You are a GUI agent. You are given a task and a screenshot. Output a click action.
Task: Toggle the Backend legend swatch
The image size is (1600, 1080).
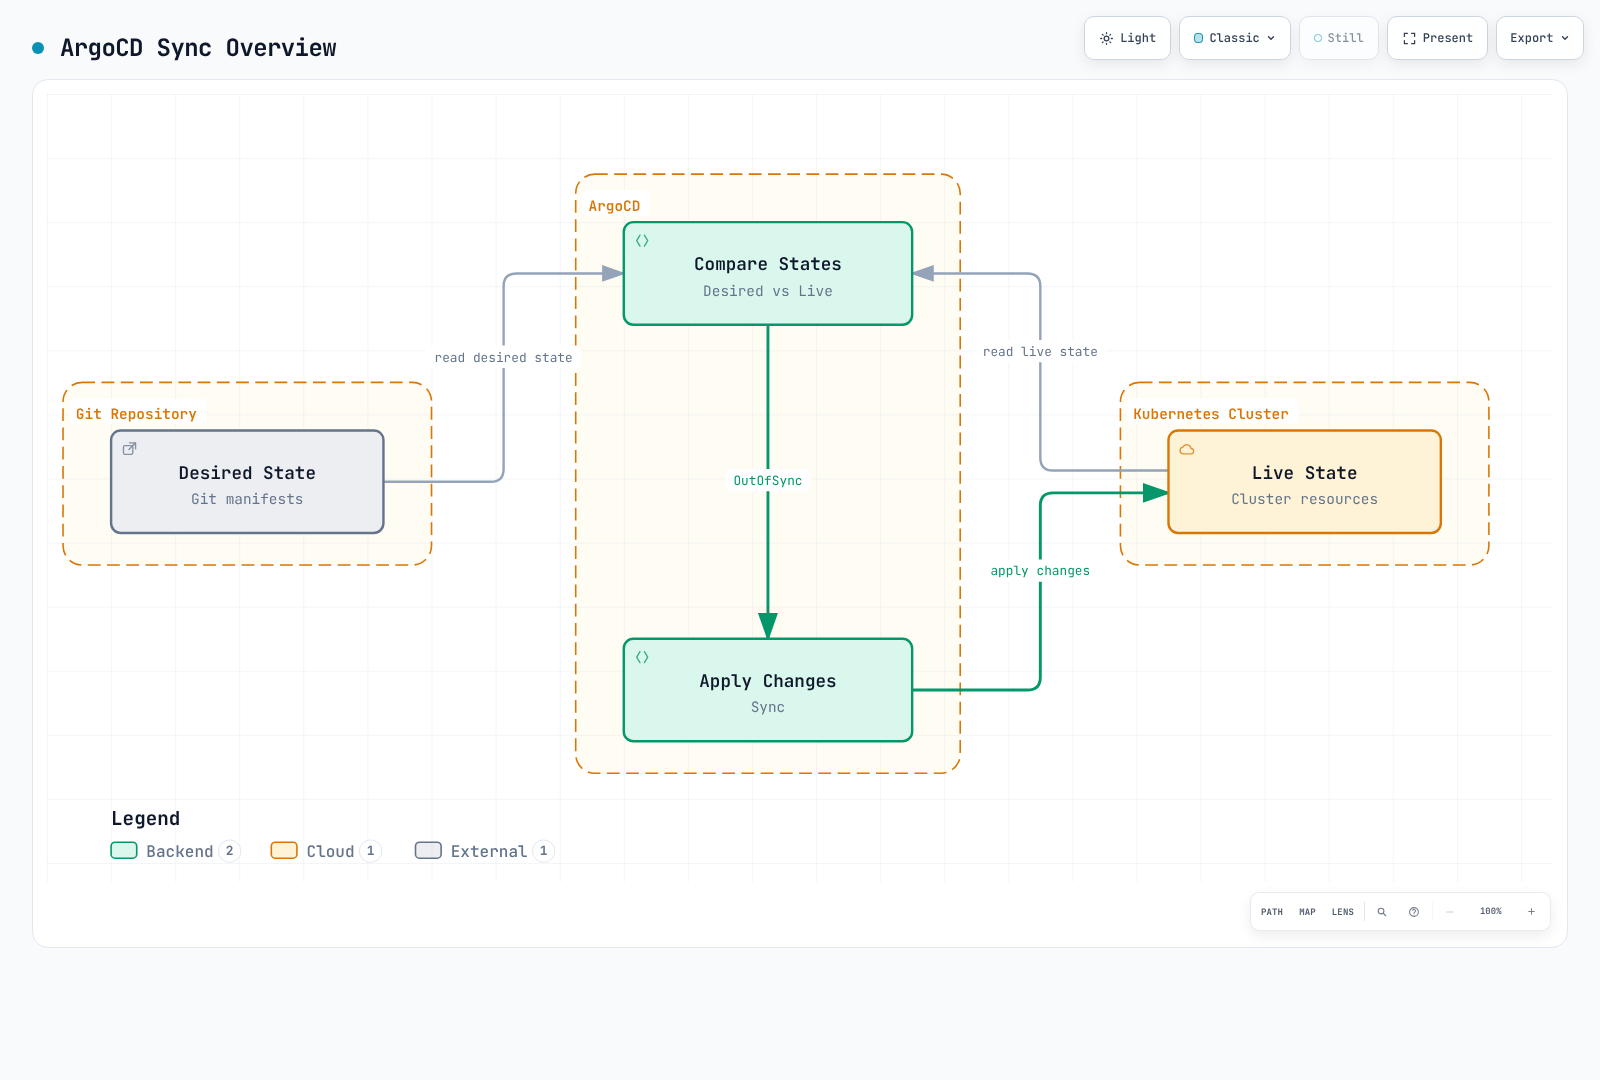tap(124, 850)
